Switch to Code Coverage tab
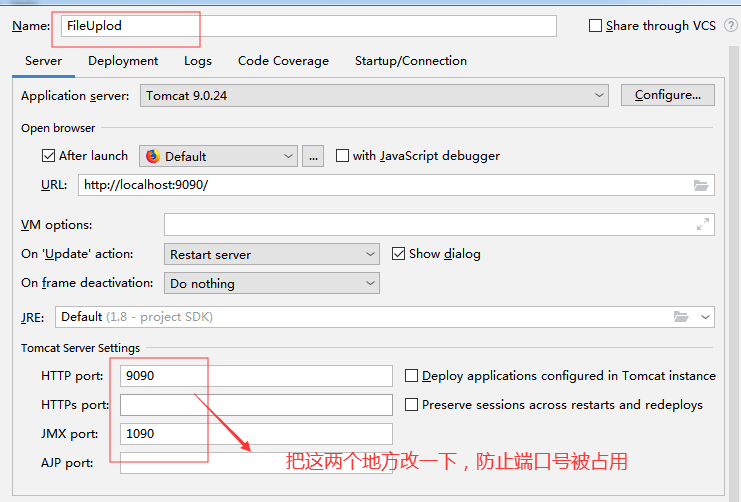 283,61
